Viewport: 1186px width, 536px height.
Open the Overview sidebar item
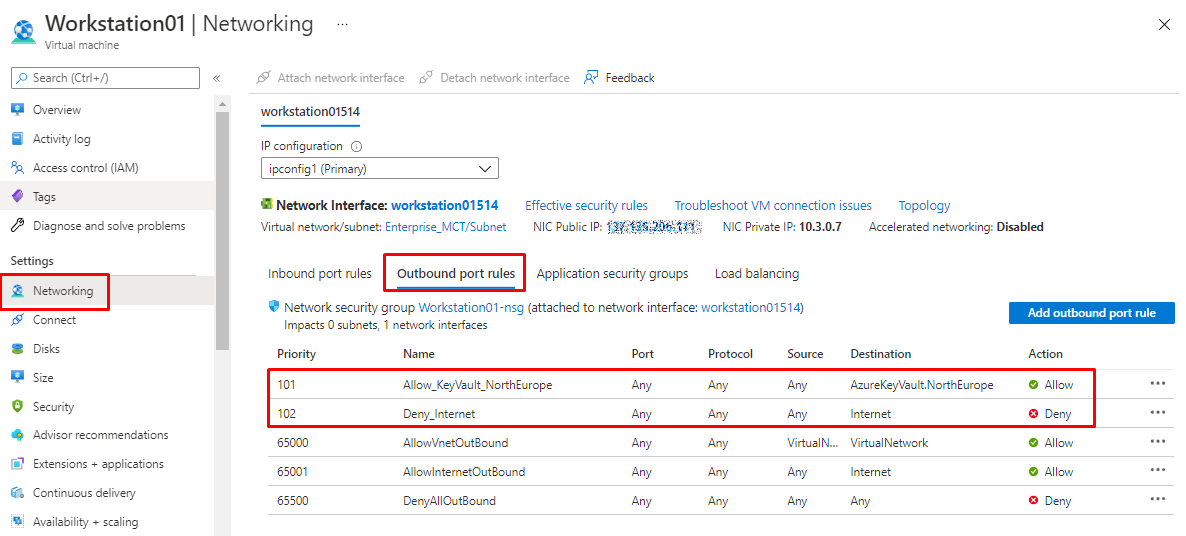56,110
